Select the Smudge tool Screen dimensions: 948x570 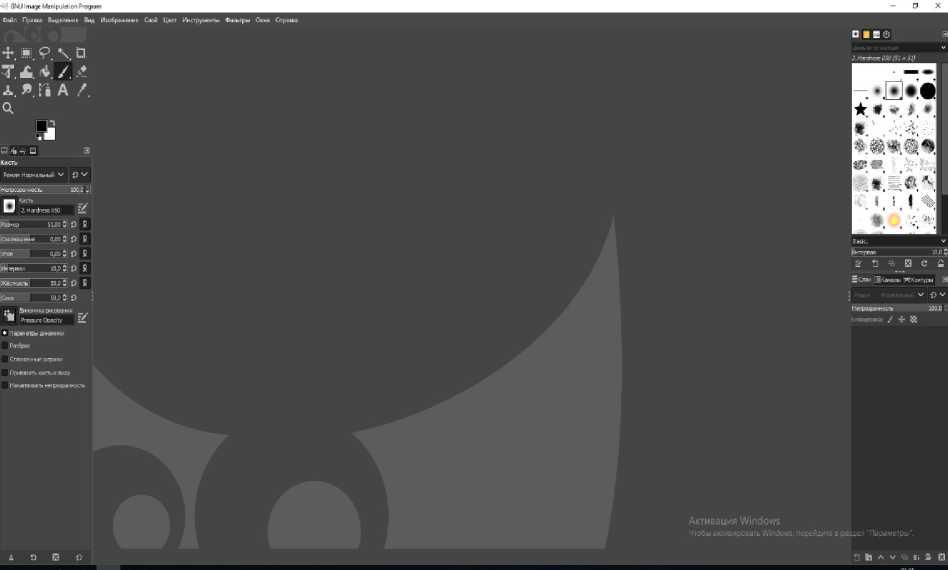(x=27, y=90)
